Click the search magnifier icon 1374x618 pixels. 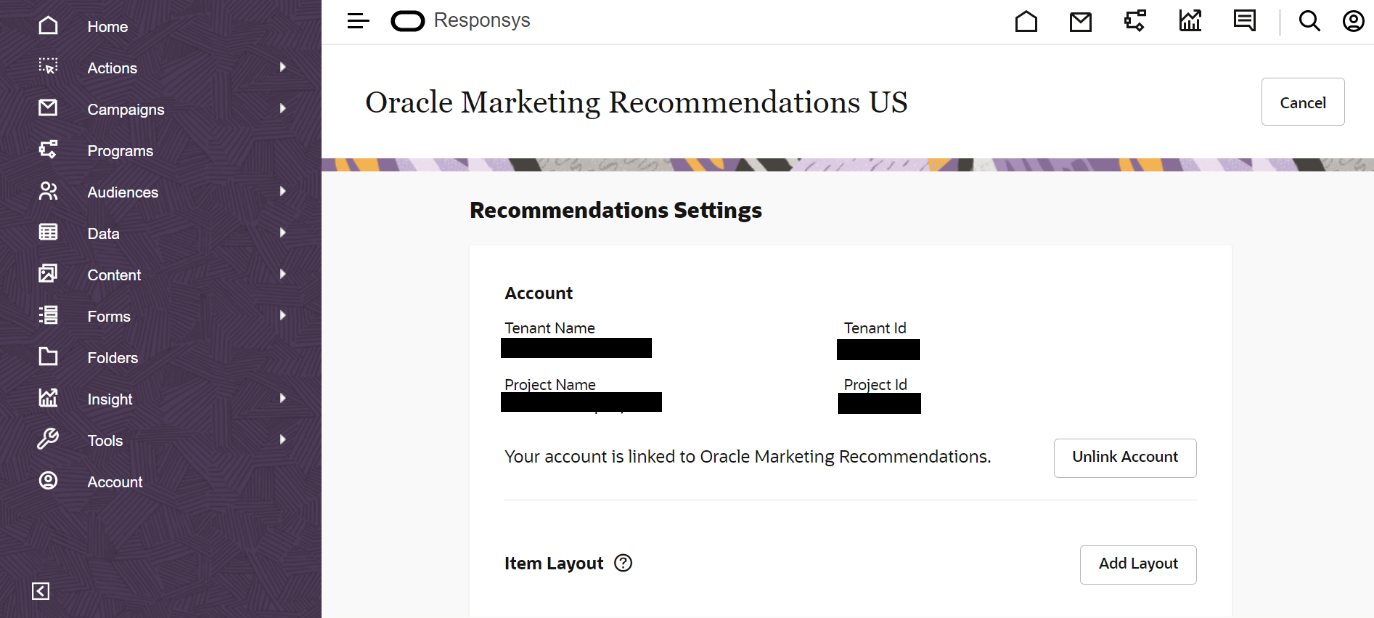[x=1309, y=21]
